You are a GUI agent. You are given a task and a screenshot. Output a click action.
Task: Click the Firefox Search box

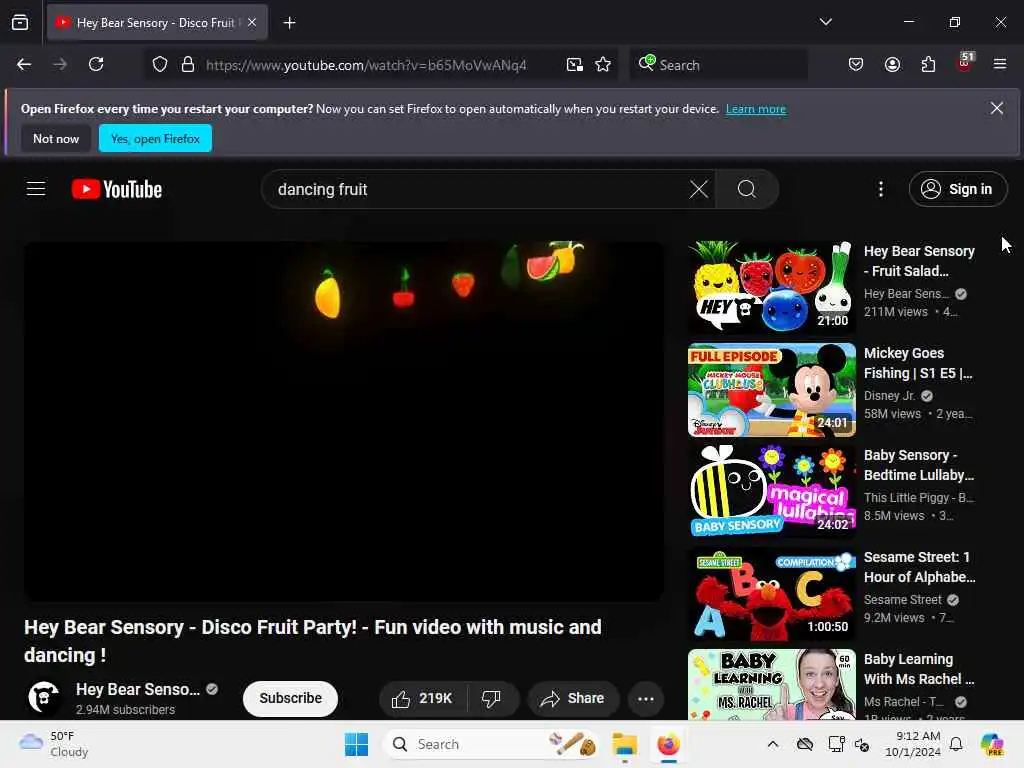[718, 65]
